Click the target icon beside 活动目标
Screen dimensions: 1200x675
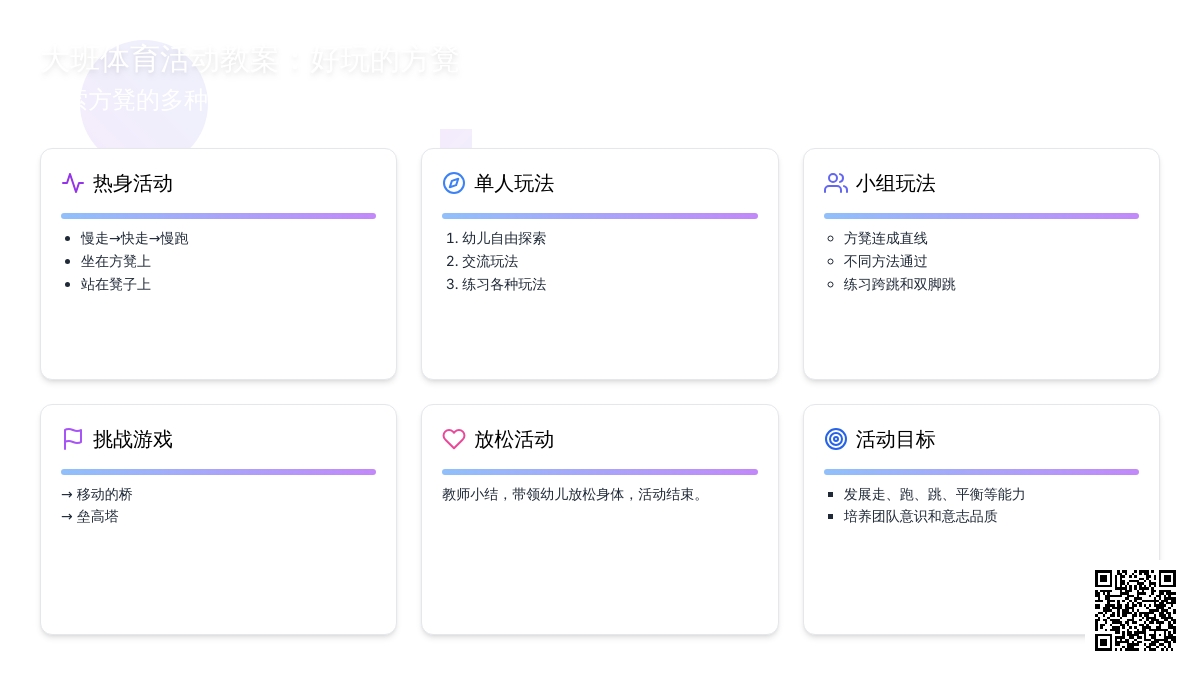(836, 439)
